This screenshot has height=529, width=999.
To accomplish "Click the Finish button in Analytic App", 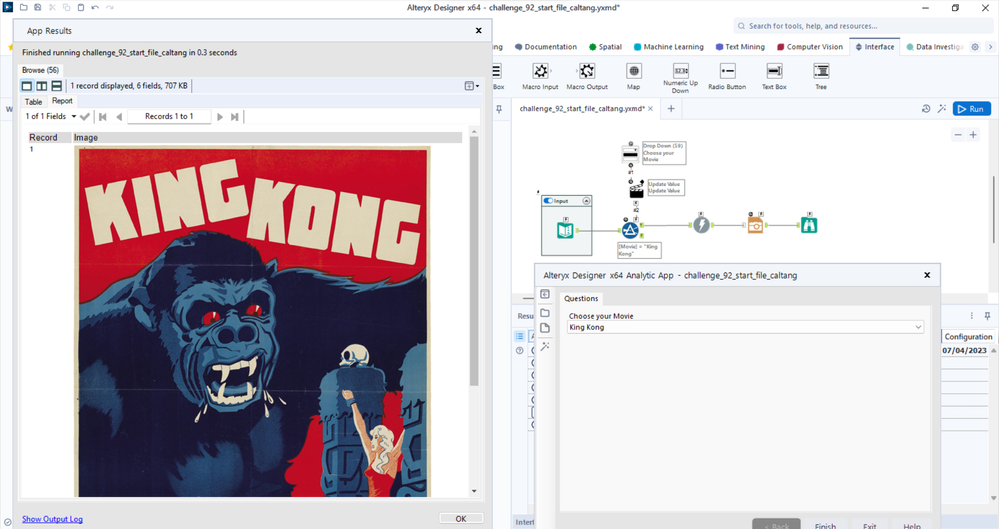I will click(825, 525).
